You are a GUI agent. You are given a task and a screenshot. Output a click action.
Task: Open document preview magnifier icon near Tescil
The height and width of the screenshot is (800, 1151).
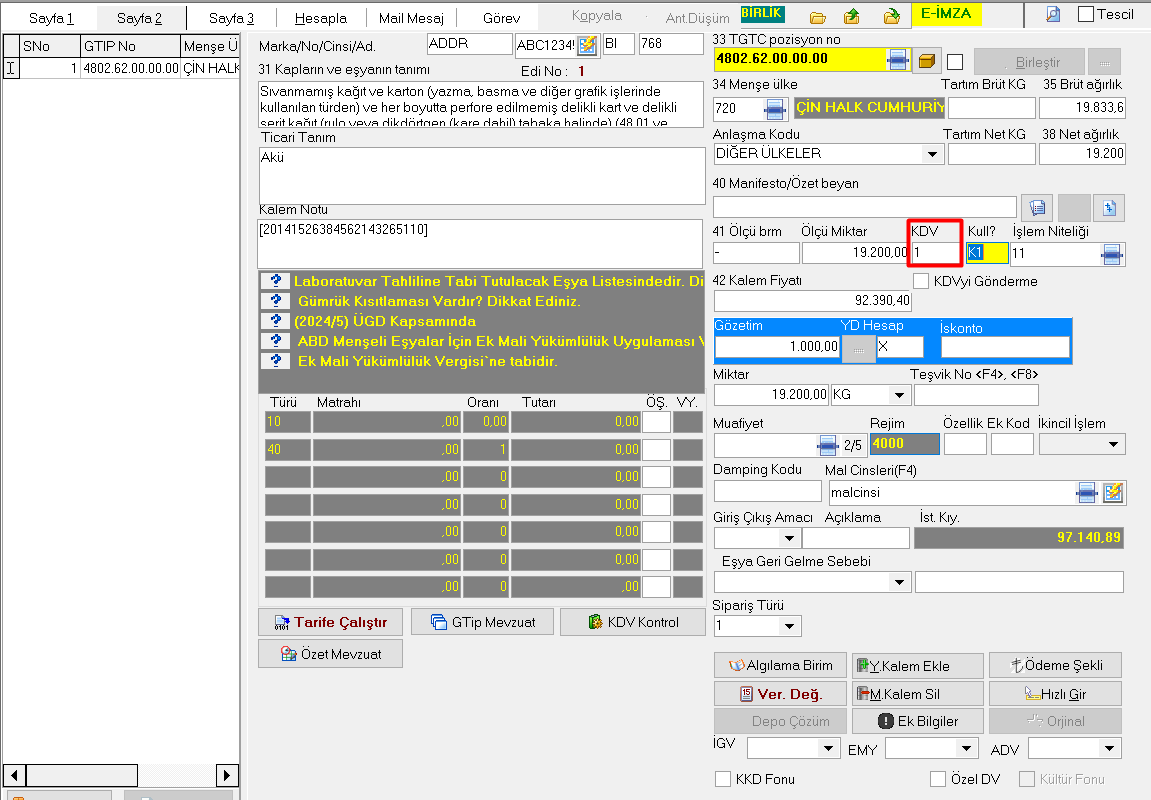coord(1053,14)
